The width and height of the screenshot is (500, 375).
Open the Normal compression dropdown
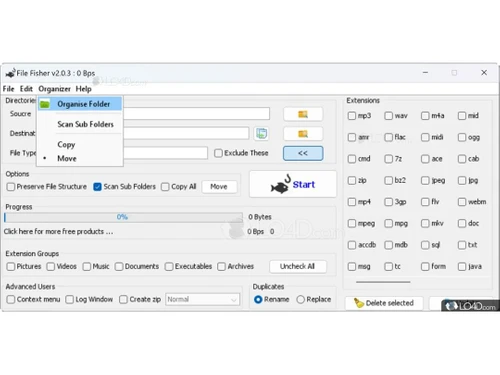tap(202, 299)
